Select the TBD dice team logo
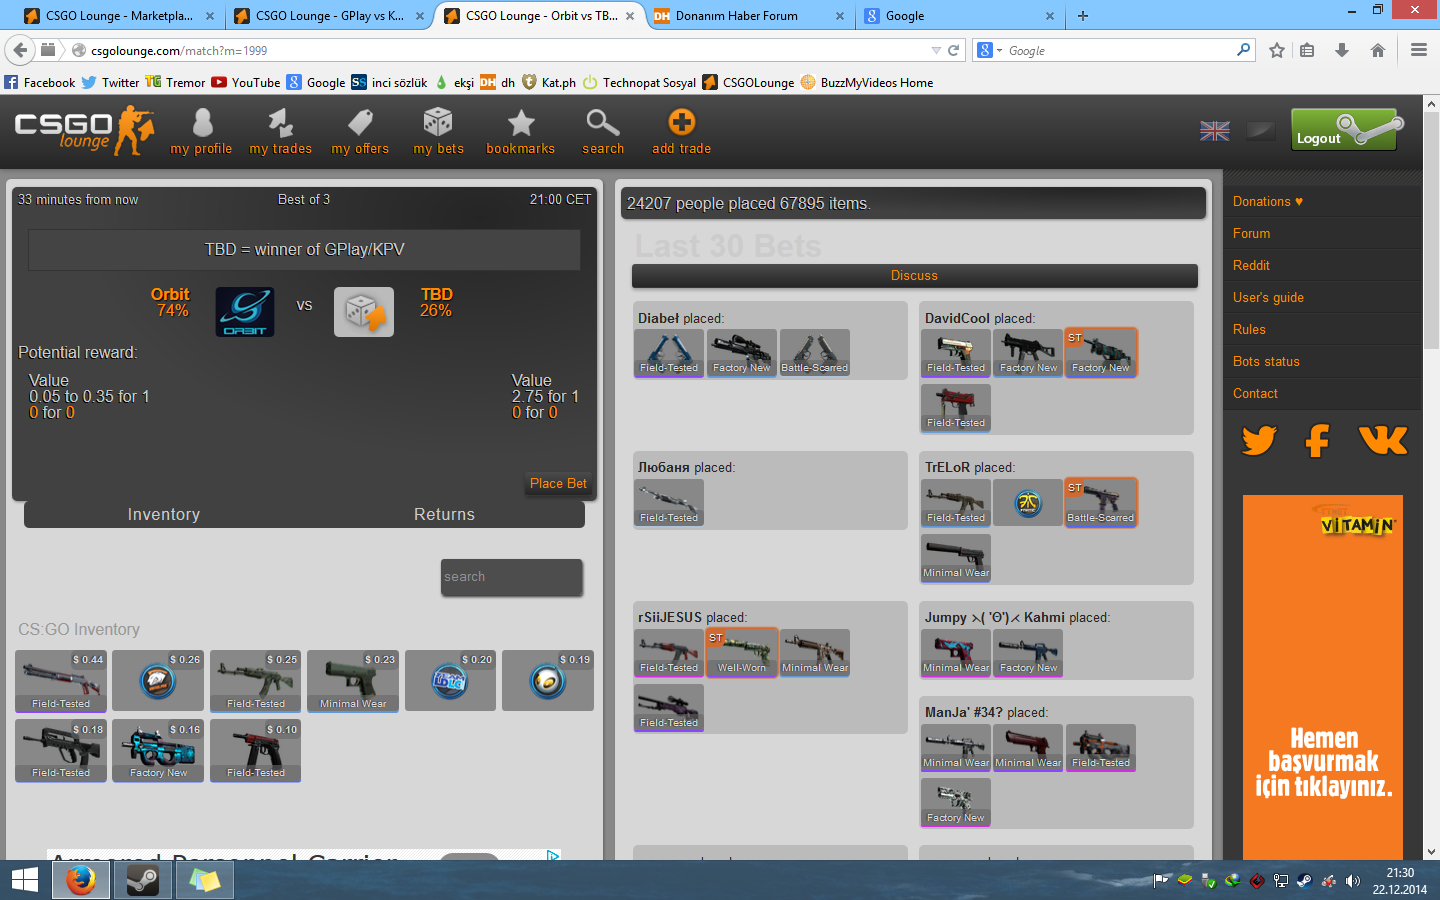 tap(364, 311)
